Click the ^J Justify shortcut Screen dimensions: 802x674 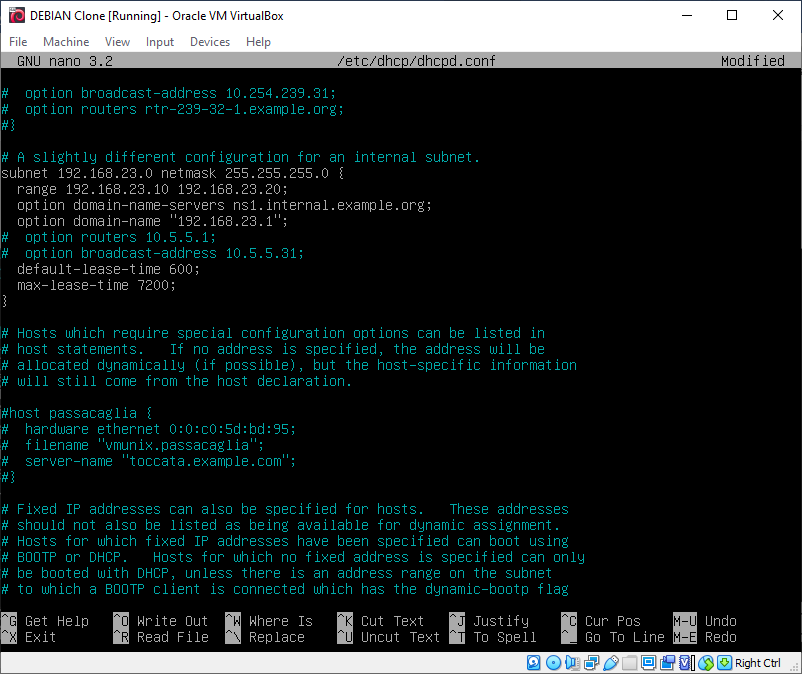[489, 621]
